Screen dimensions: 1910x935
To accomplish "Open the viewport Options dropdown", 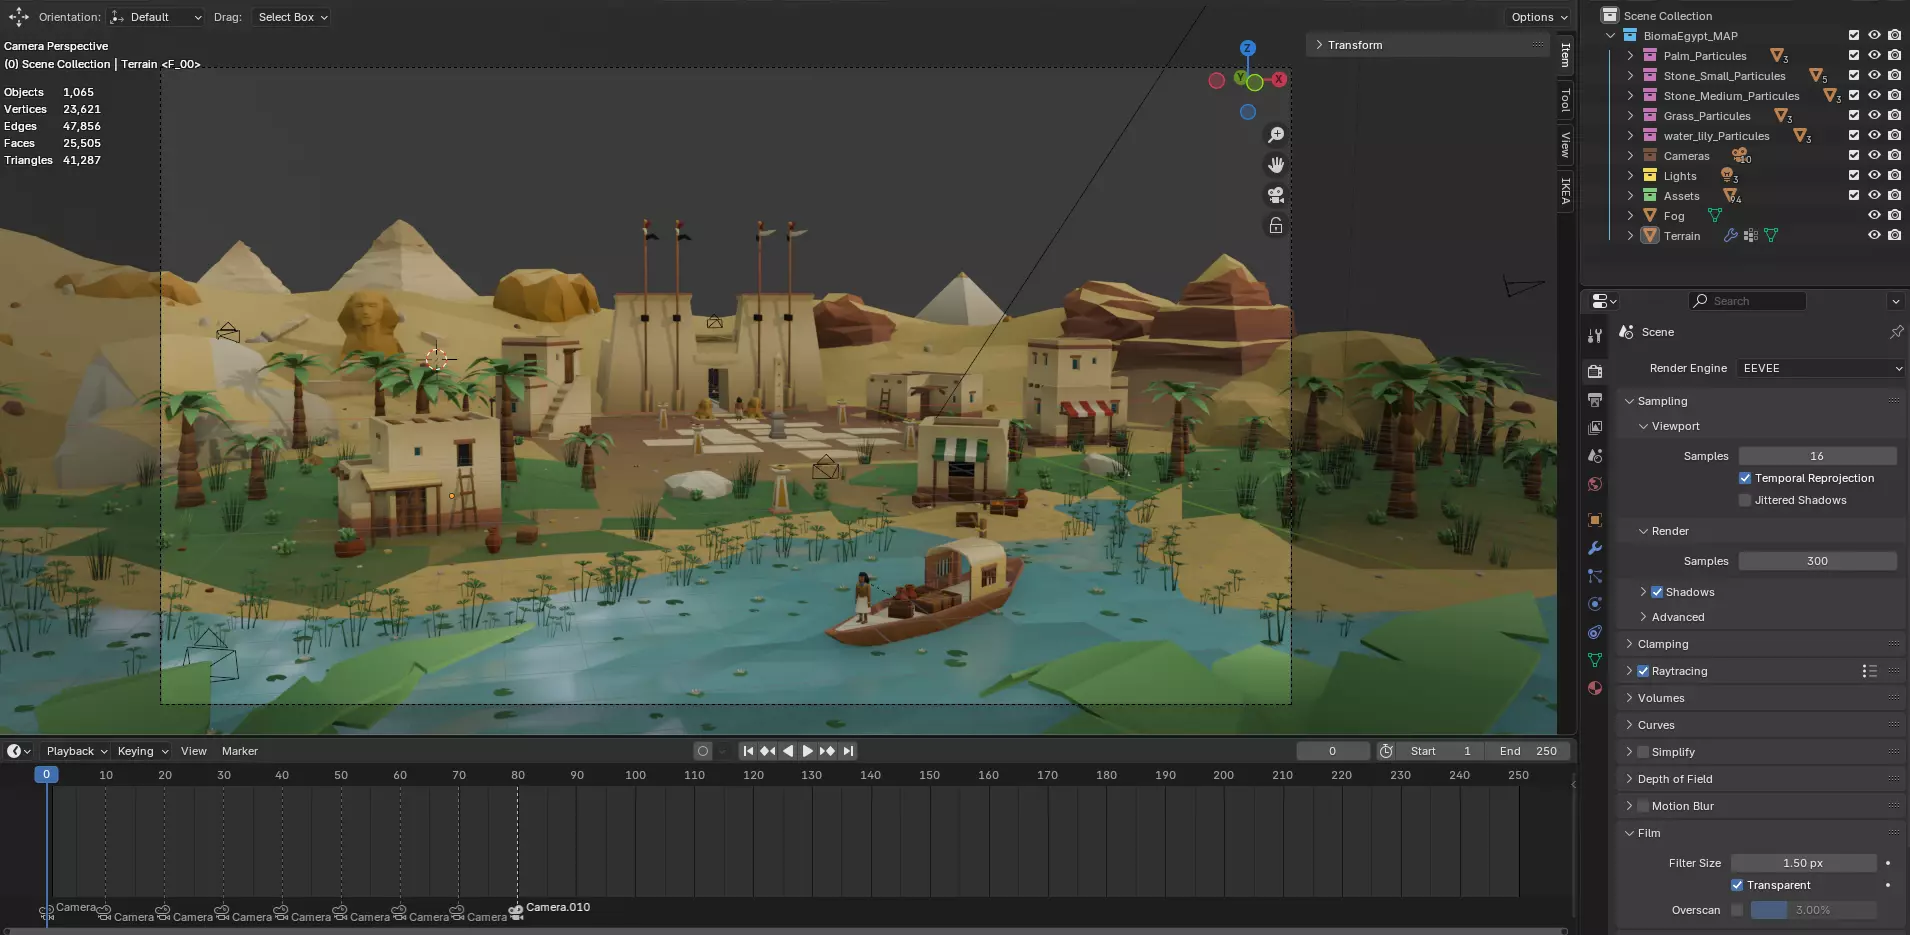I will click(1539, 17).
